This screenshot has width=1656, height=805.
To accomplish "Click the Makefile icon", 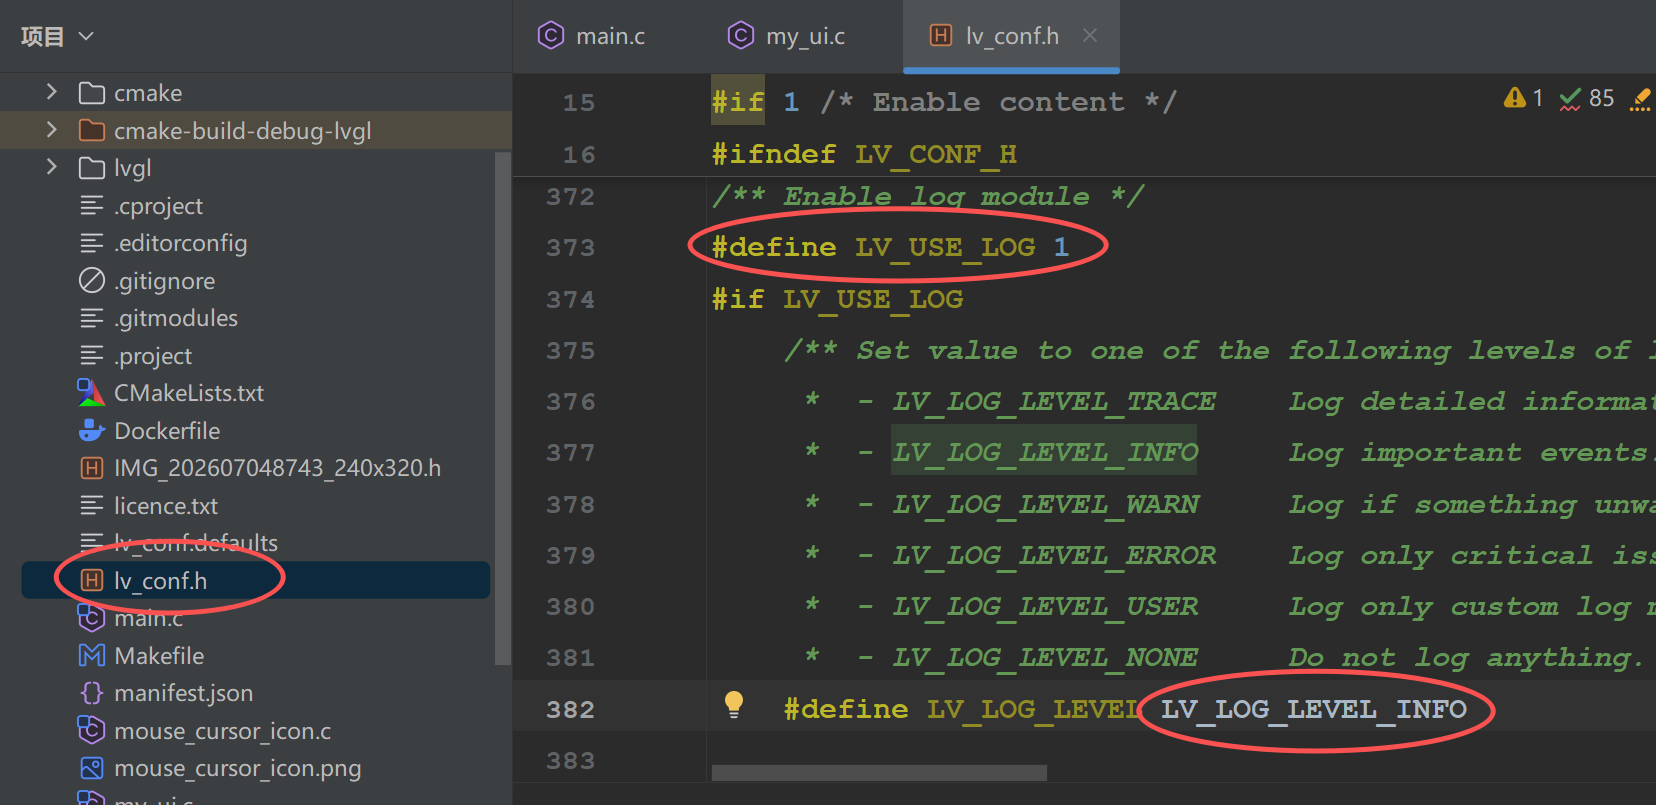I will pos(92,656).
